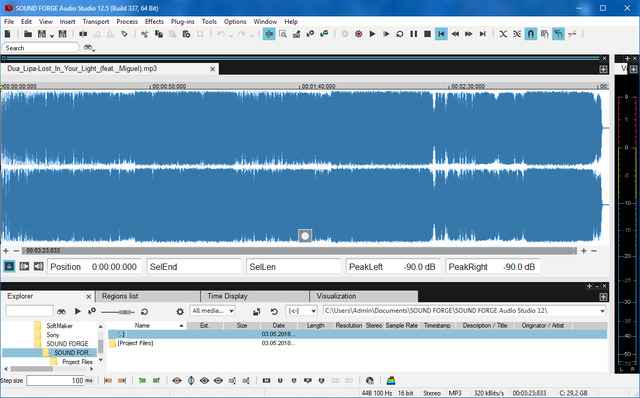Toggle the crossed red line icon in toolbar
640x398 pixels.
[572, 34]
